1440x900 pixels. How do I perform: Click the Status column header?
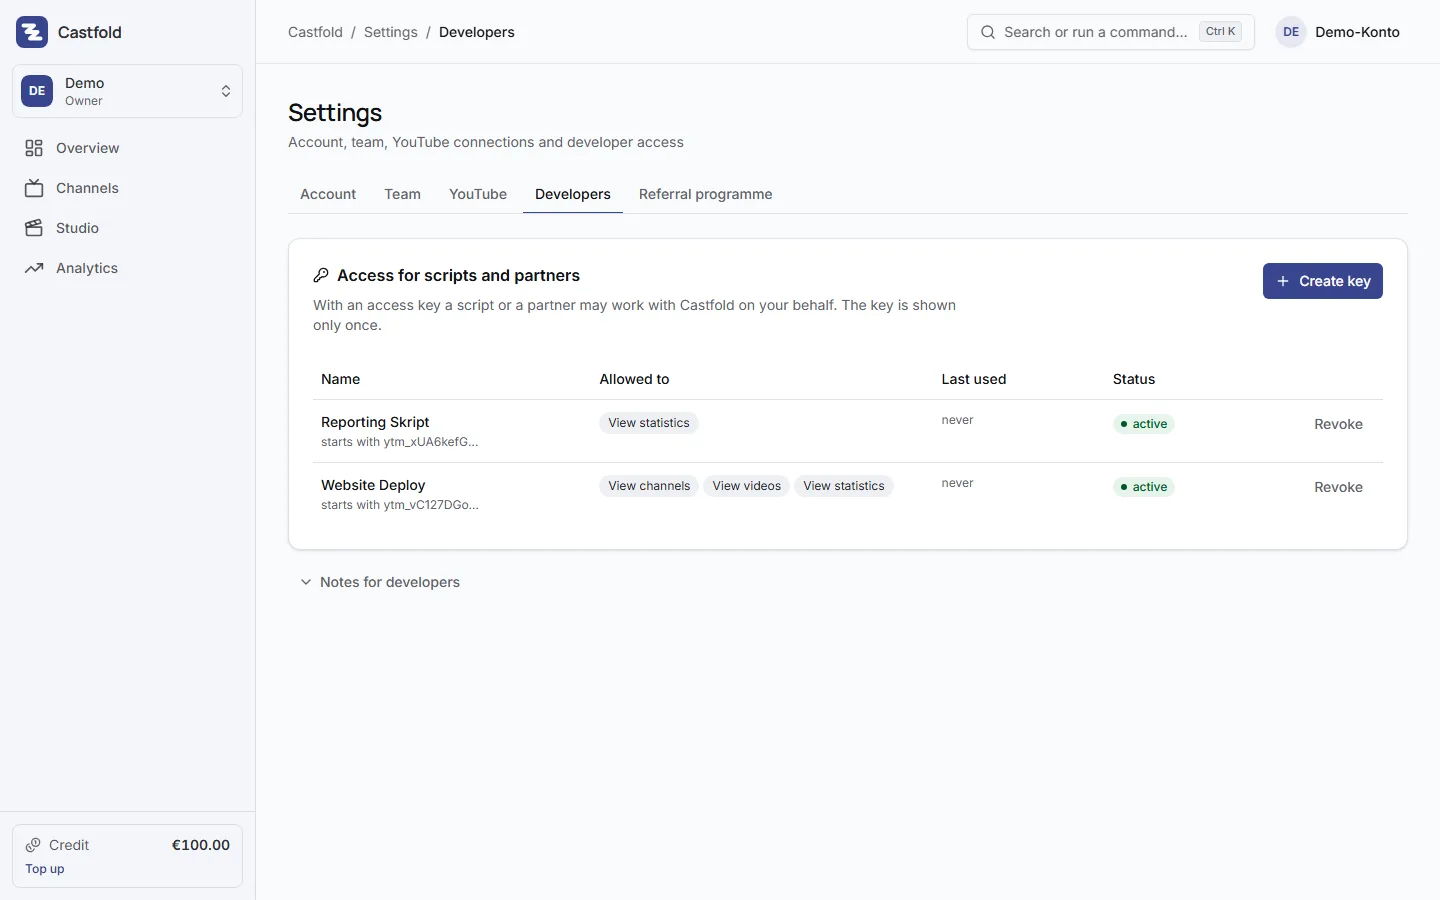(1134, 379)
